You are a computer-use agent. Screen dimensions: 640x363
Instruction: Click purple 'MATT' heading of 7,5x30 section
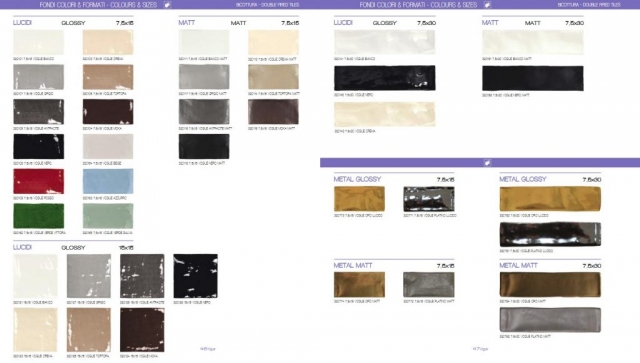490,23
